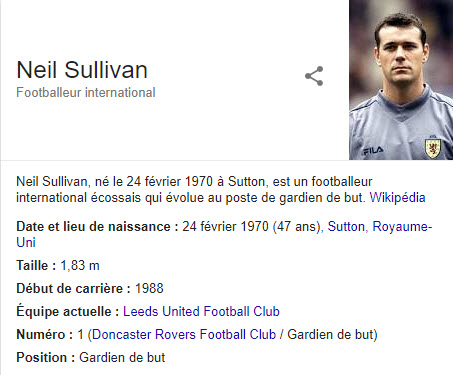
Task: Click the Neil Sullivan title heading
Action: [82, 70]
